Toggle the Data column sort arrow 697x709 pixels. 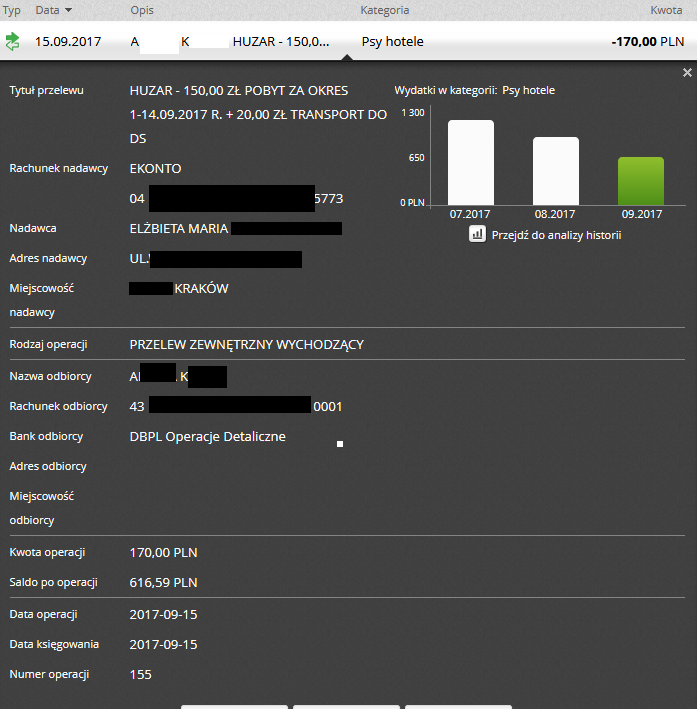(68, 10)
